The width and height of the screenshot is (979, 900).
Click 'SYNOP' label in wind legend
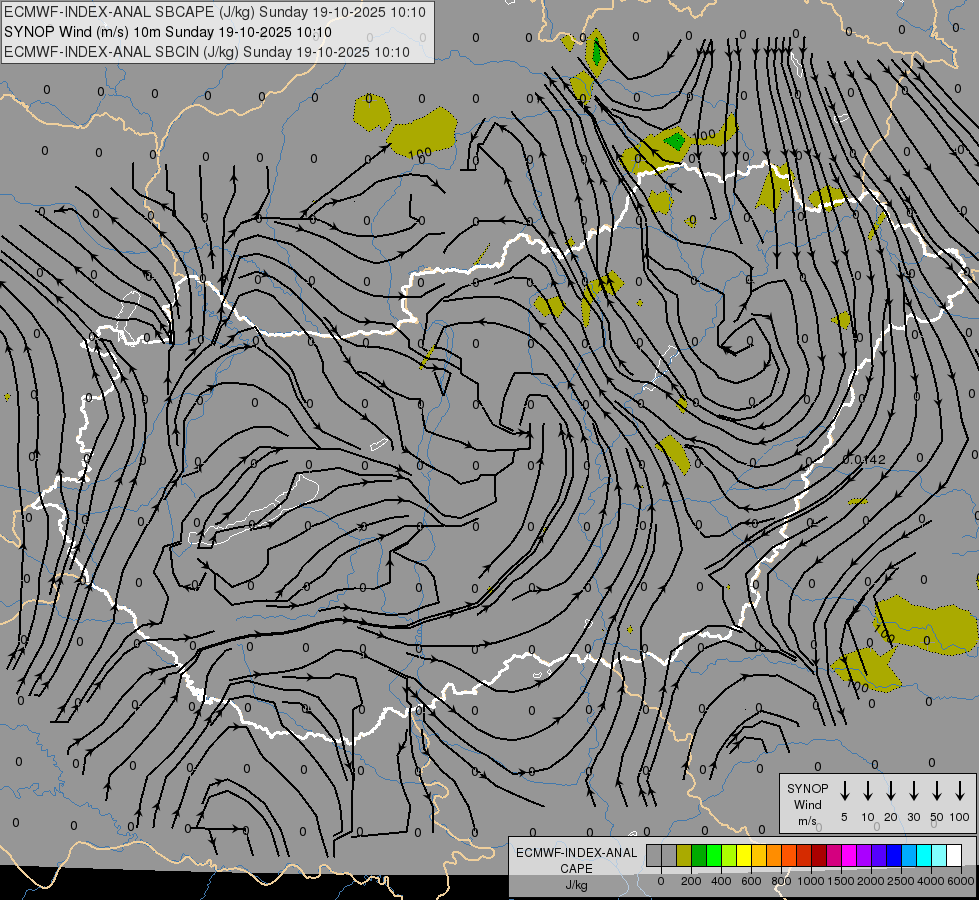pyautogui.click(x=807, y=788)
